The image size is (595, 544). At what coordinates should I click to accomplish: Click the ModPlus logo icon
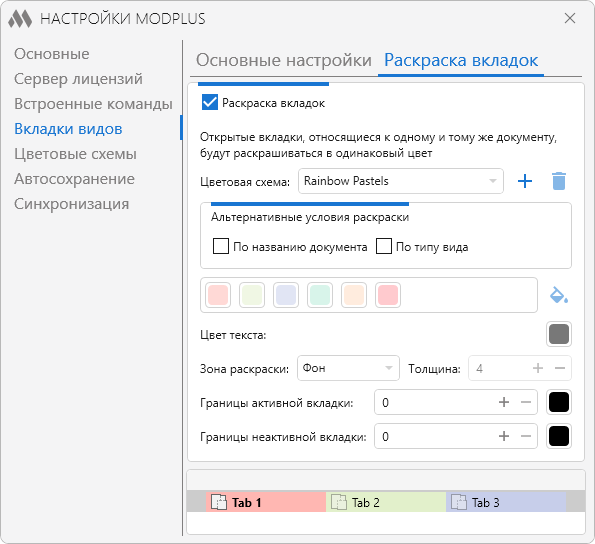(20, 18)
